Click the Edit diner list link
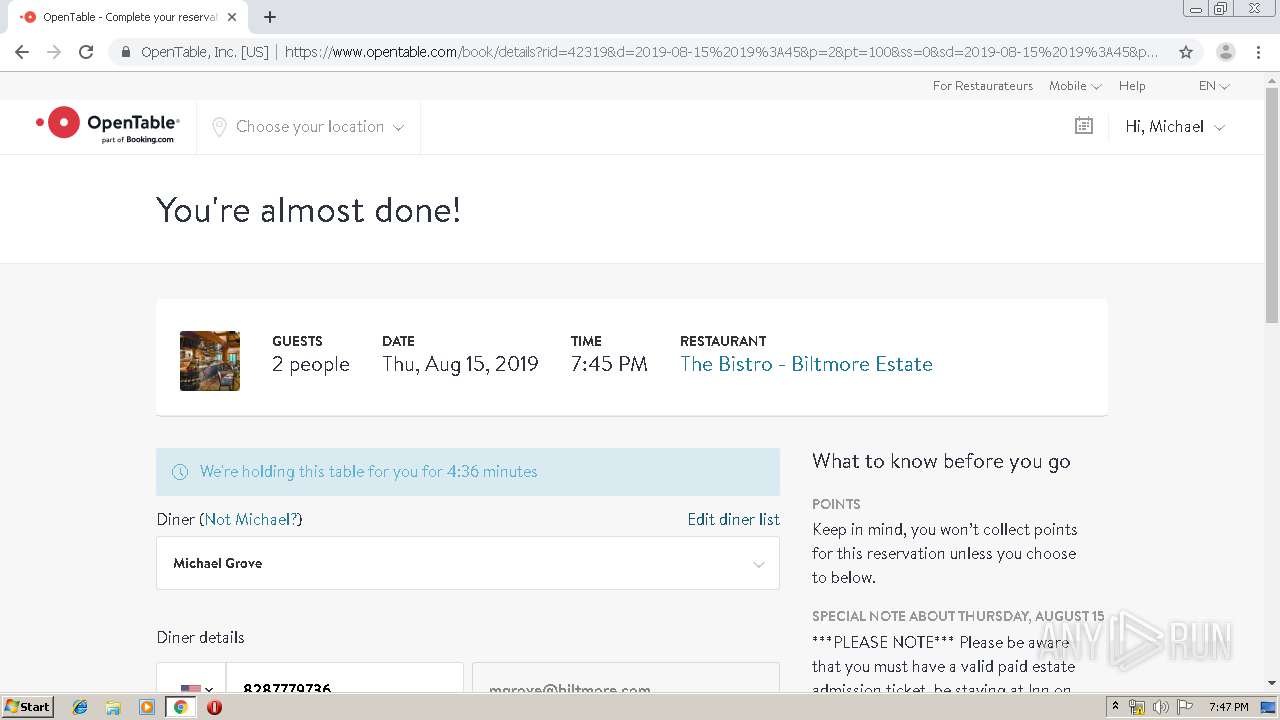This screenshot has height=720, width=1280. 733,519
